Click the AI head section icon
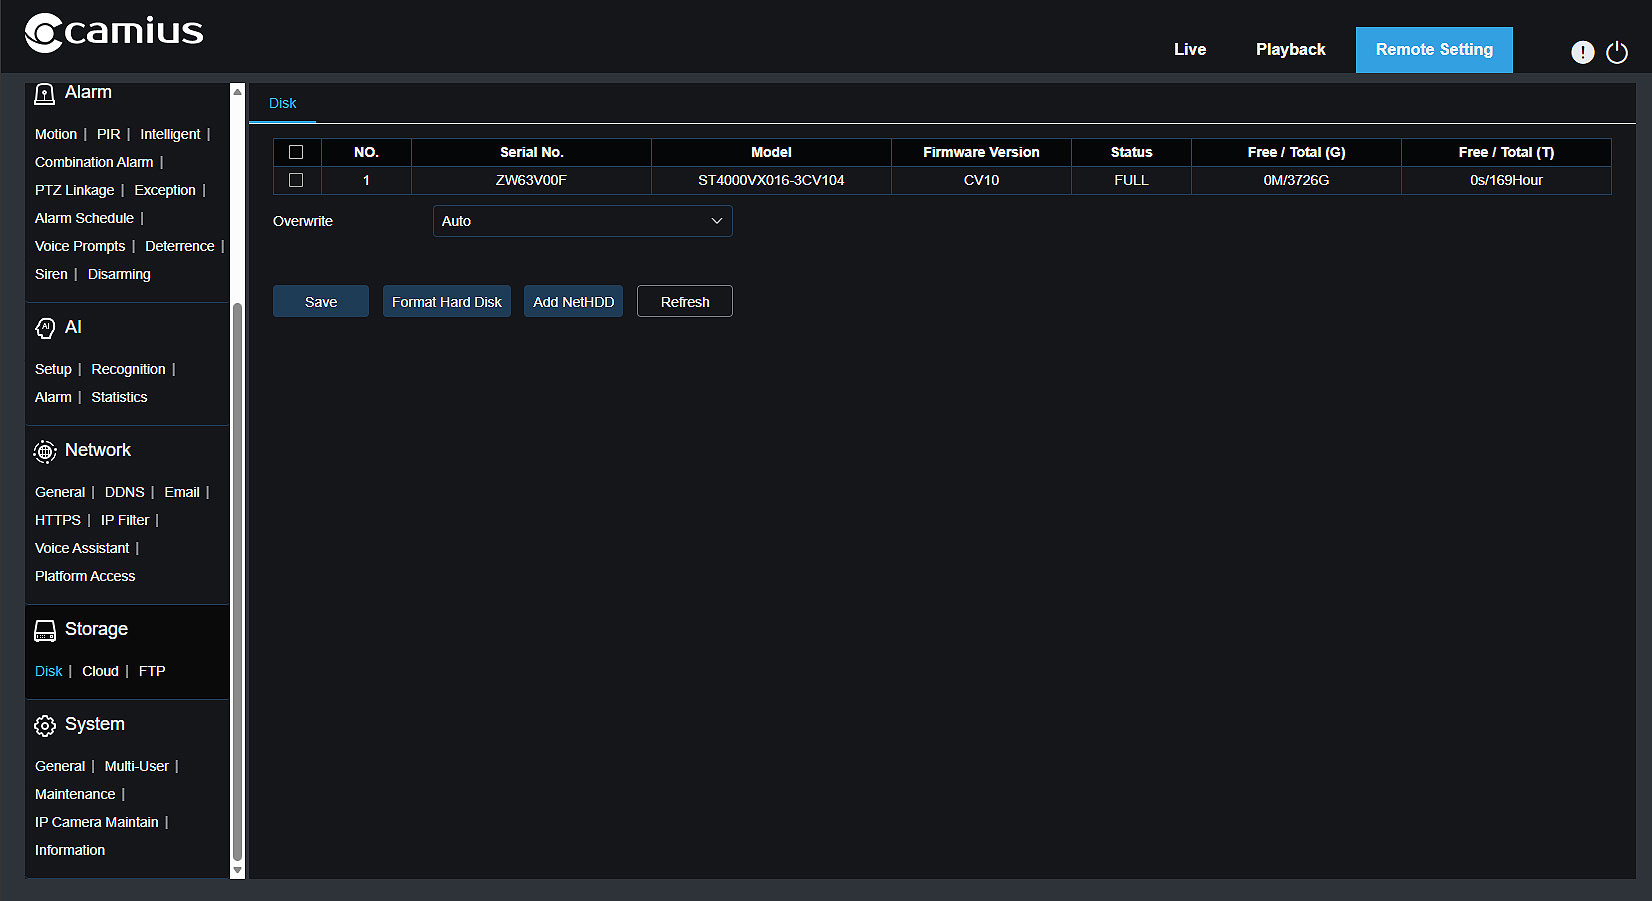The height and width of the screenshot is (901, 1652). [x=45, y=329]
